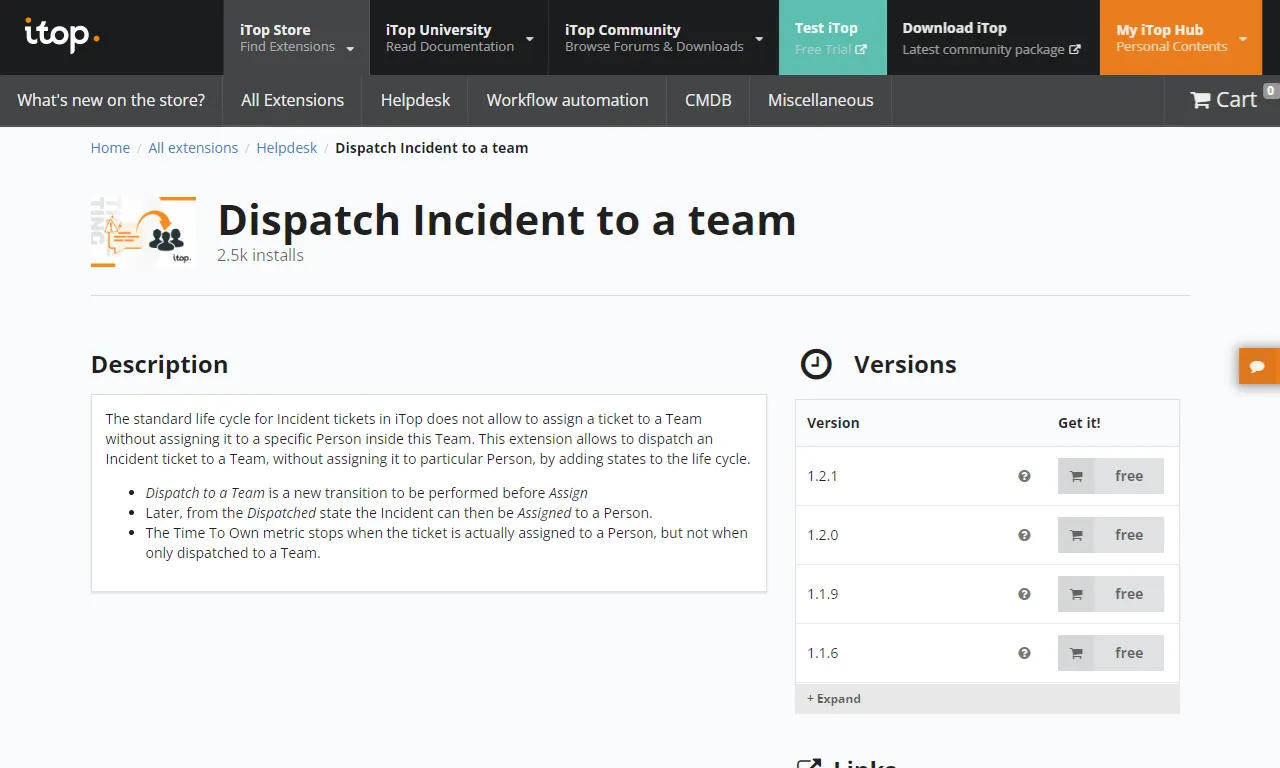The image size is (1280, 768).
Task: Follow the All extensions breadcrumb link
Action: coord(193,148)
